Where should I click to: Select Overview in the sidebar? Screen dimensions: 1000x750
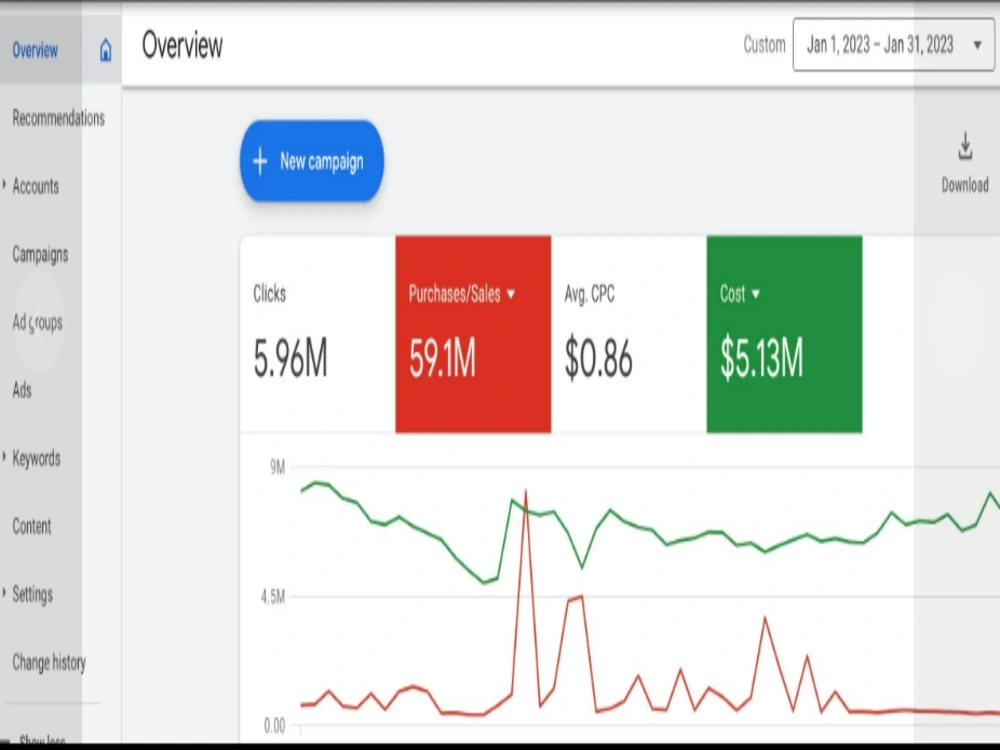pos(35,50)
